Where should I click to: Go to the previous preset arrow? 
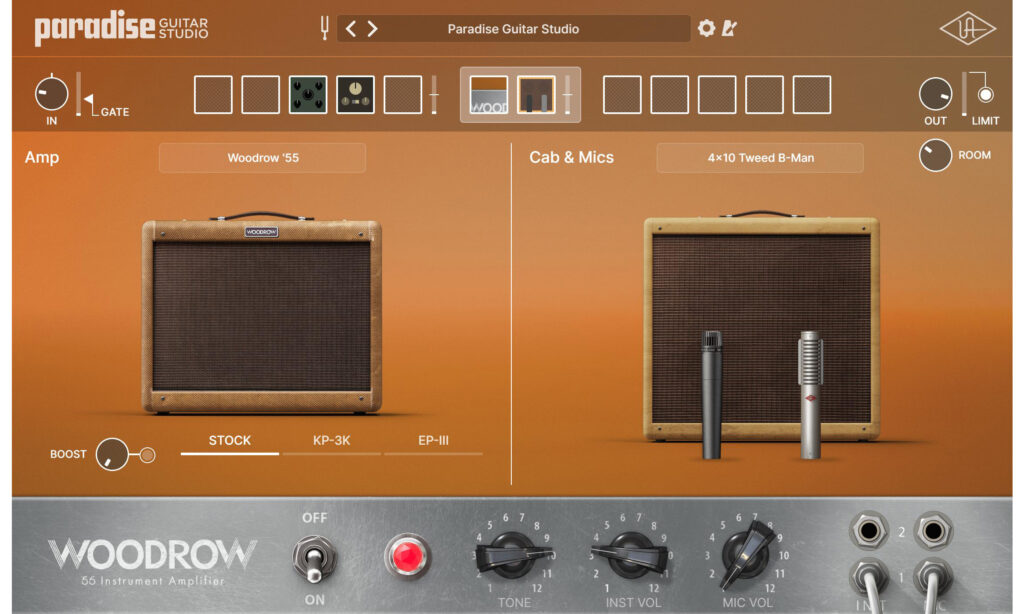(x=351, y=29)
